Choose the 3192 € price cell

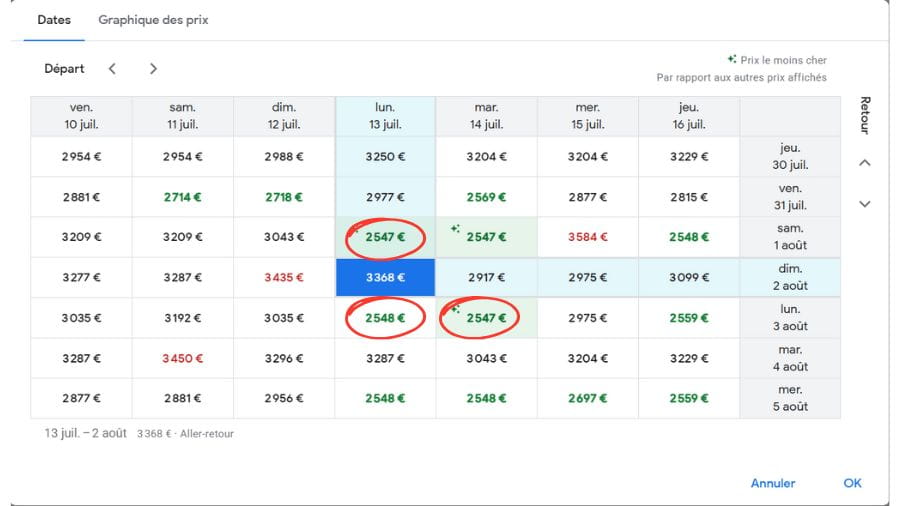(x=183, y=318)
